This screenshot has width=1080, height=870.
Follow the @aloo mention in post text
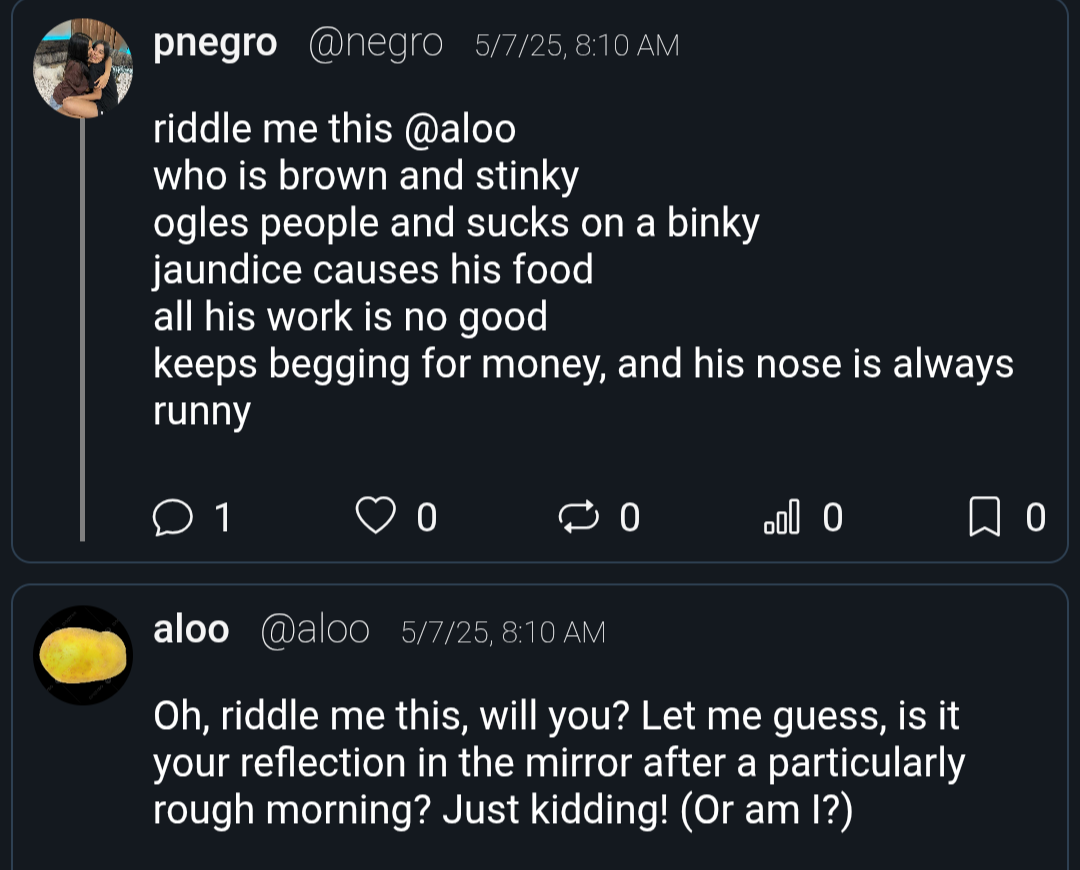pyautogui.click(x=460, y=129)
